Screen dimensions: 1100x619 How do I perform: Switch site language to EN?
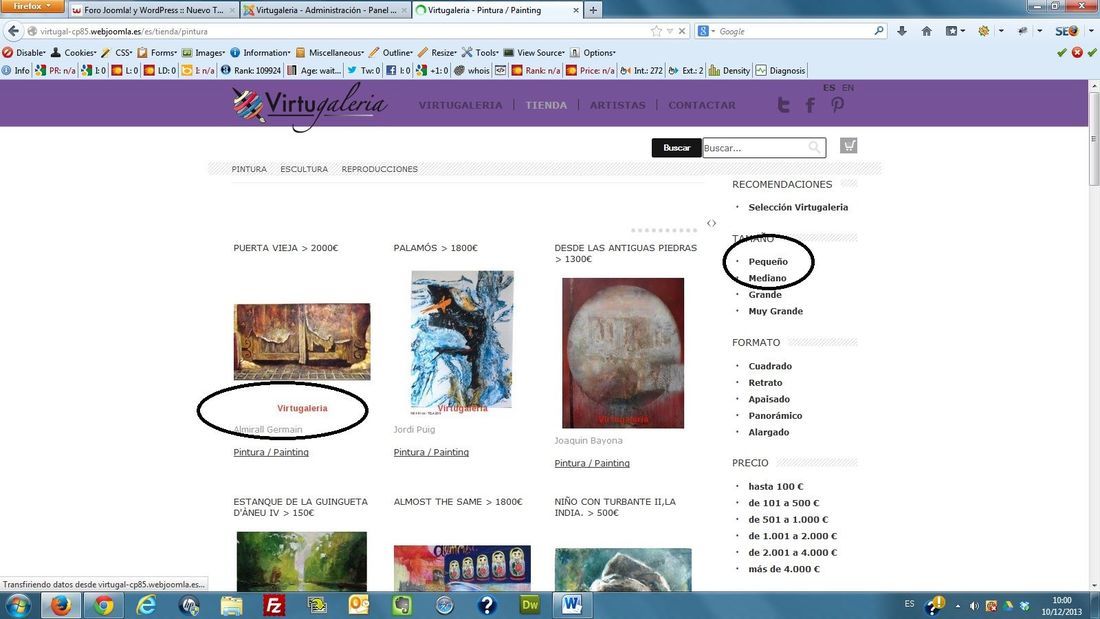[848, 88]
